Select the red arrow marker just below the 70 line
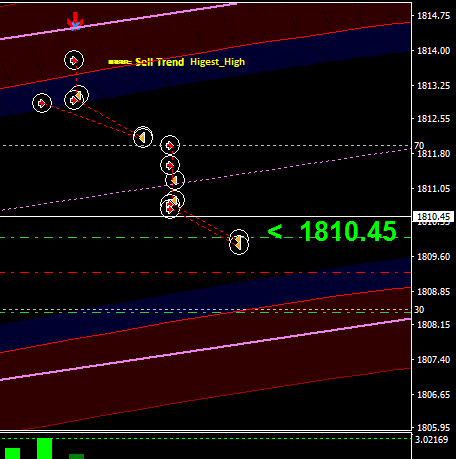Image resolution: width=456 pixels, height=459 pixels. coord(170,165)
